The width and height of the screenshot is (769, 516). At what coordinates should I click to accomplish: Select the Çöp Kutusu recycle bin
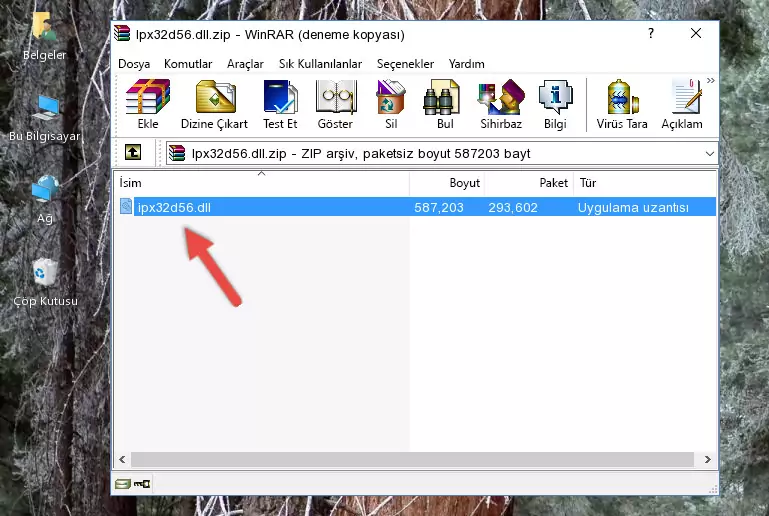click(45, 283)
